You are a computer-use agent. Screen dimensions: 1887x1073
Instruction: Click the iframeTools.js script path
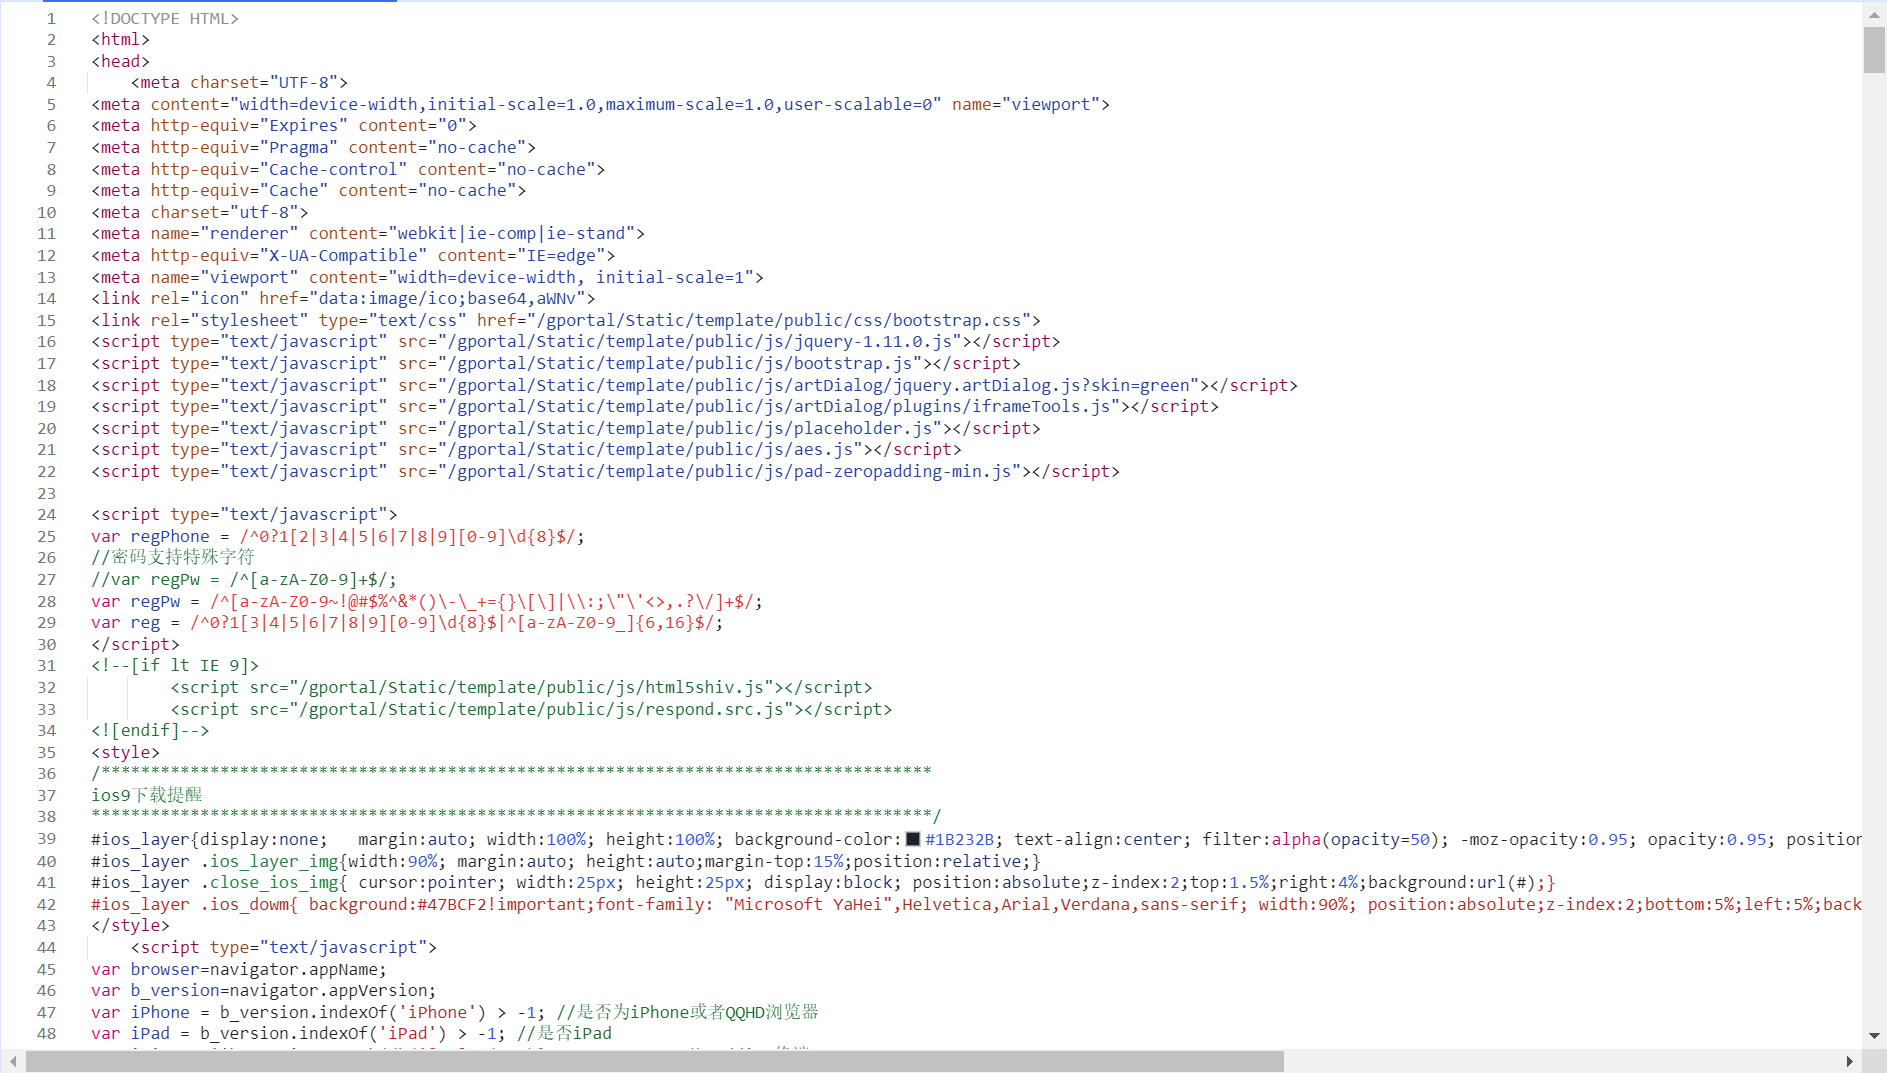coord(783,406)
